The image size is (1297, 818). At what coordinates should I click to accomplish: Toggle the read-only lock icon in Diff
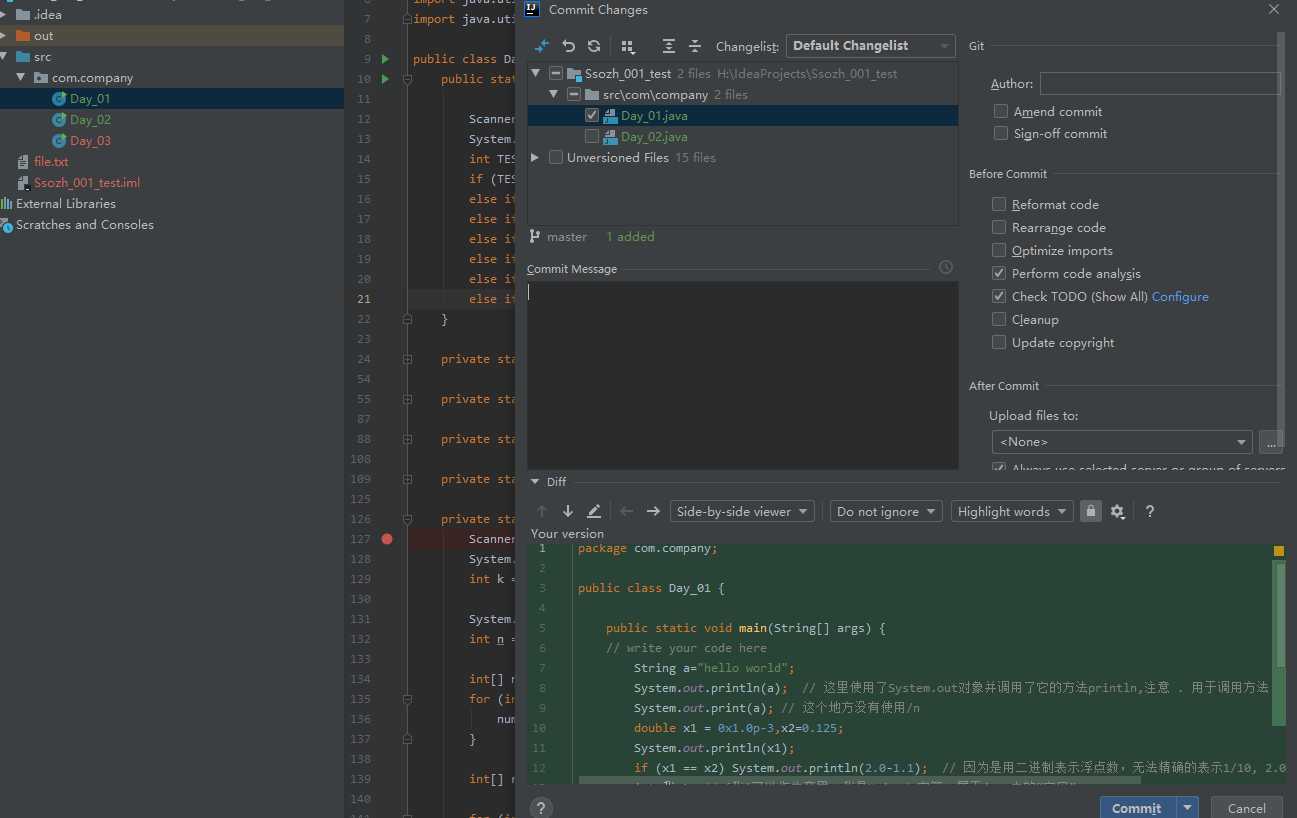1091,511
